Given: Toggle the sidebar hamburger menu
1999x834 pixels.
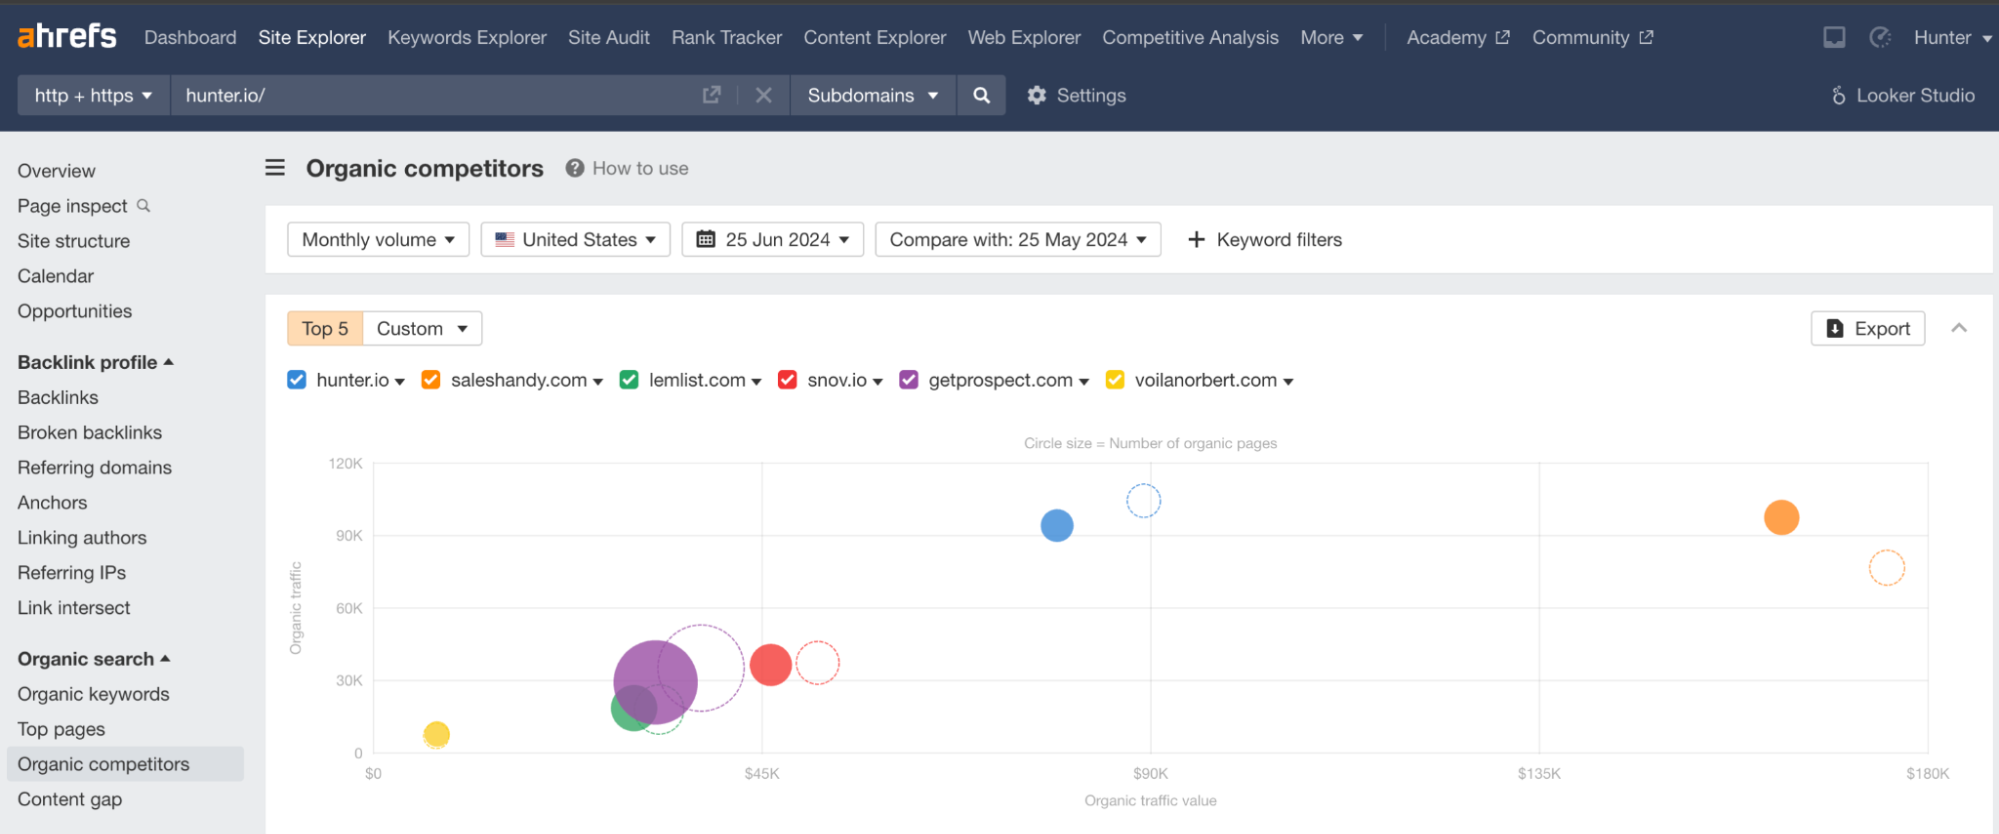Looking at the screenshot, I should tap(275, 168).
